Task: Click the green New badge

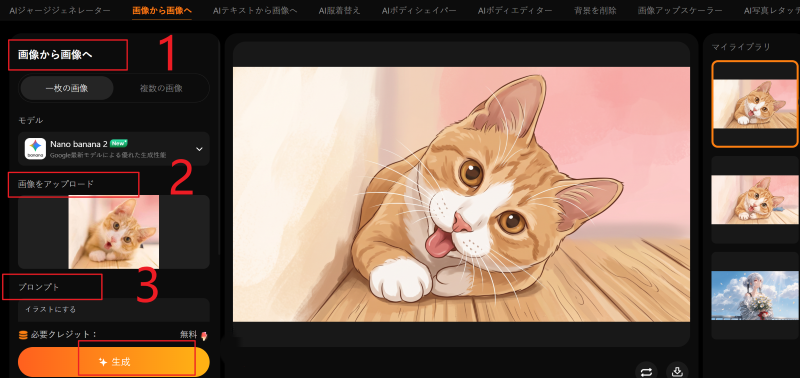Action: [118, 143]
